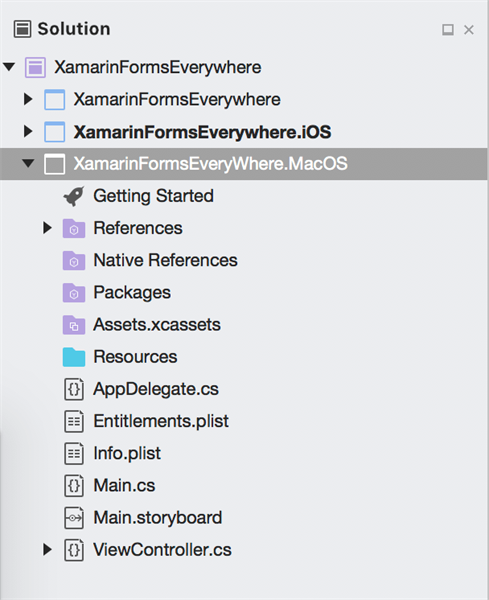Viewport: 489px width, 600px height.
Task: Click the Main.cs code file icon
Action: (x=74, y=486)
